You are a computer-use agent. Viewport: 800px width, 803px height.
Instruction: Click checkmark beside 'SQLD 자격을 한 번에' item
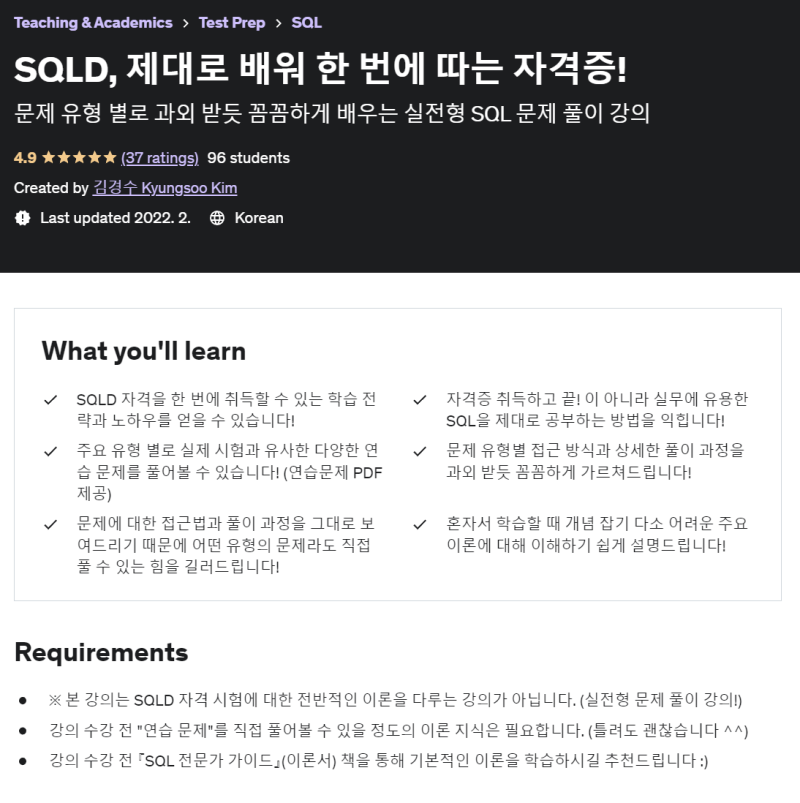click(x=50, y=400)
